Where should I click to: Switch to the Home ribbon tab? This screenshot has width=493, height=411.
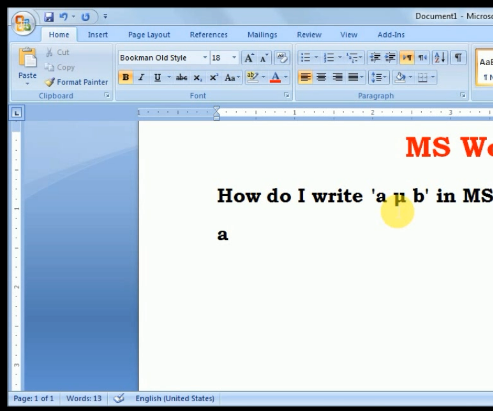pos(59,35)
